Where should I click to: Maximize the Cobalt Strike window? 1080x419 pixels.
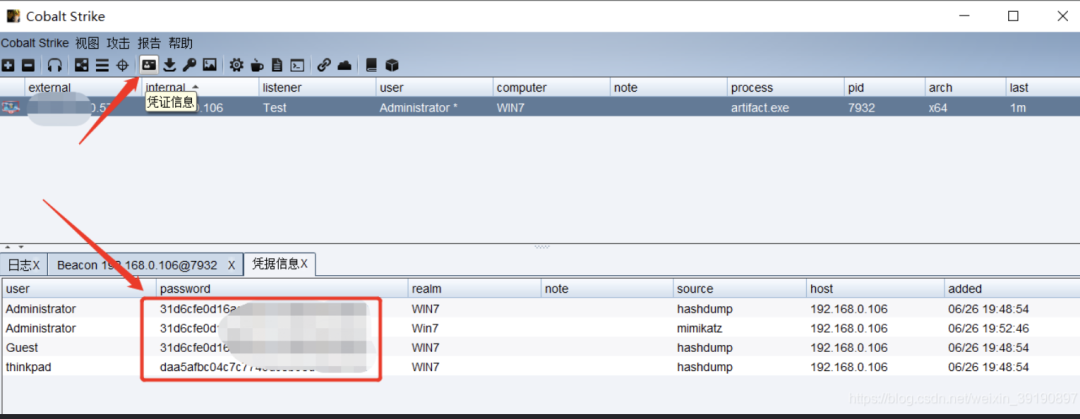pos(1013,16)
